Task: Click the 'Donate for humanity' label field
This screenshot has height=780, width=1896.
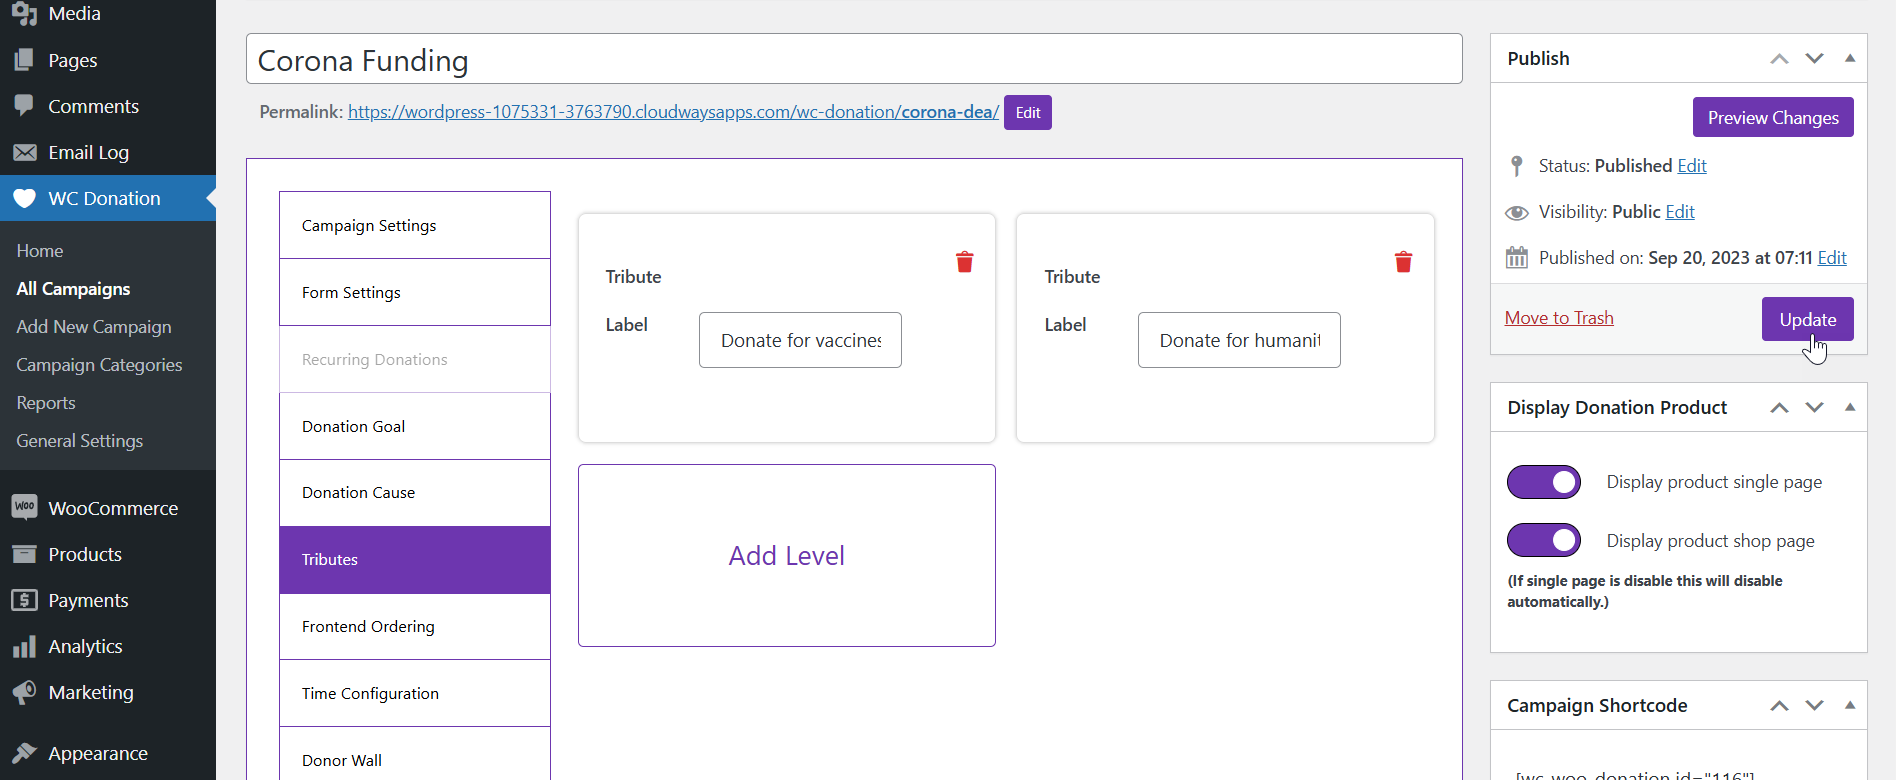Action: coord(1239,340)
